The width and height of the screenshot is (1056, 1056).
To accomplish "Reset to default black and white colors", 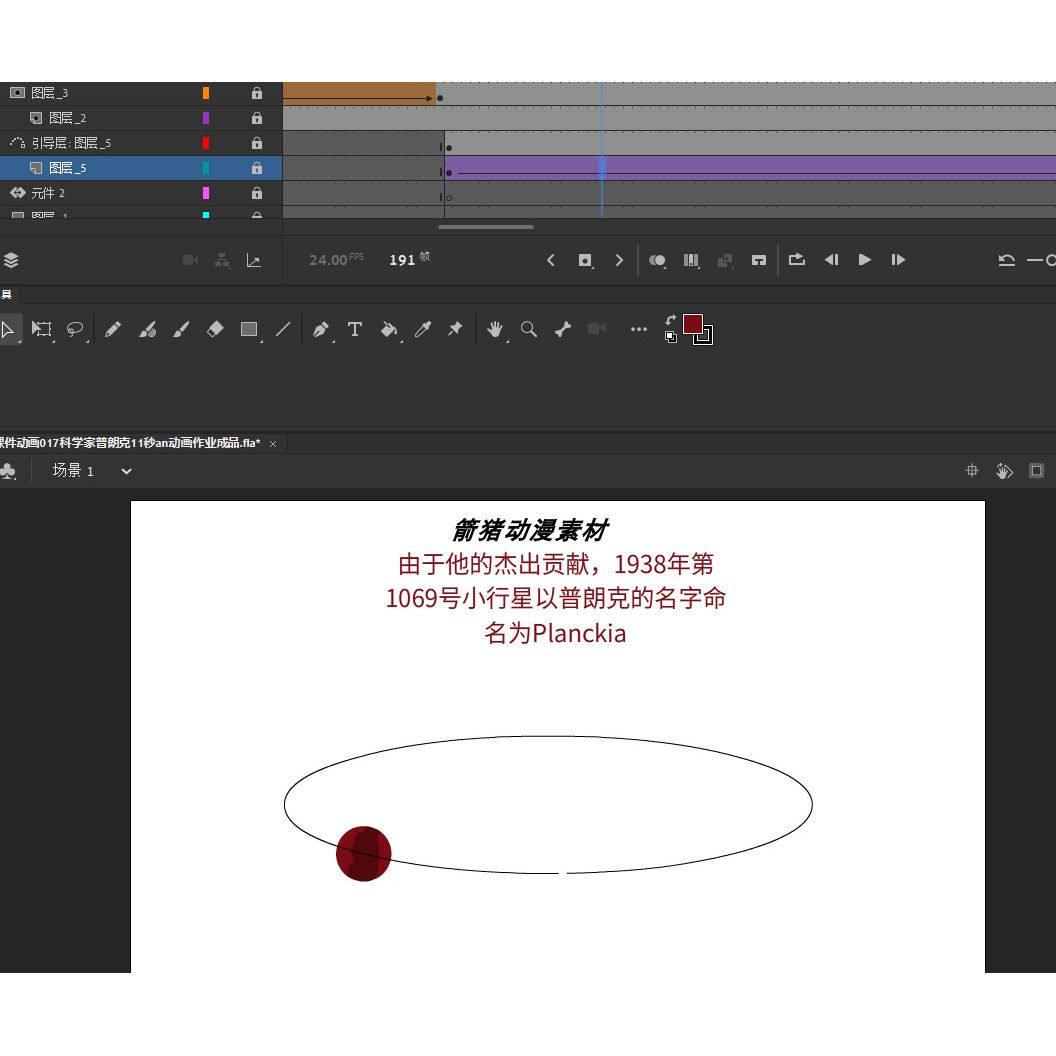I will (x=671, y=337).
